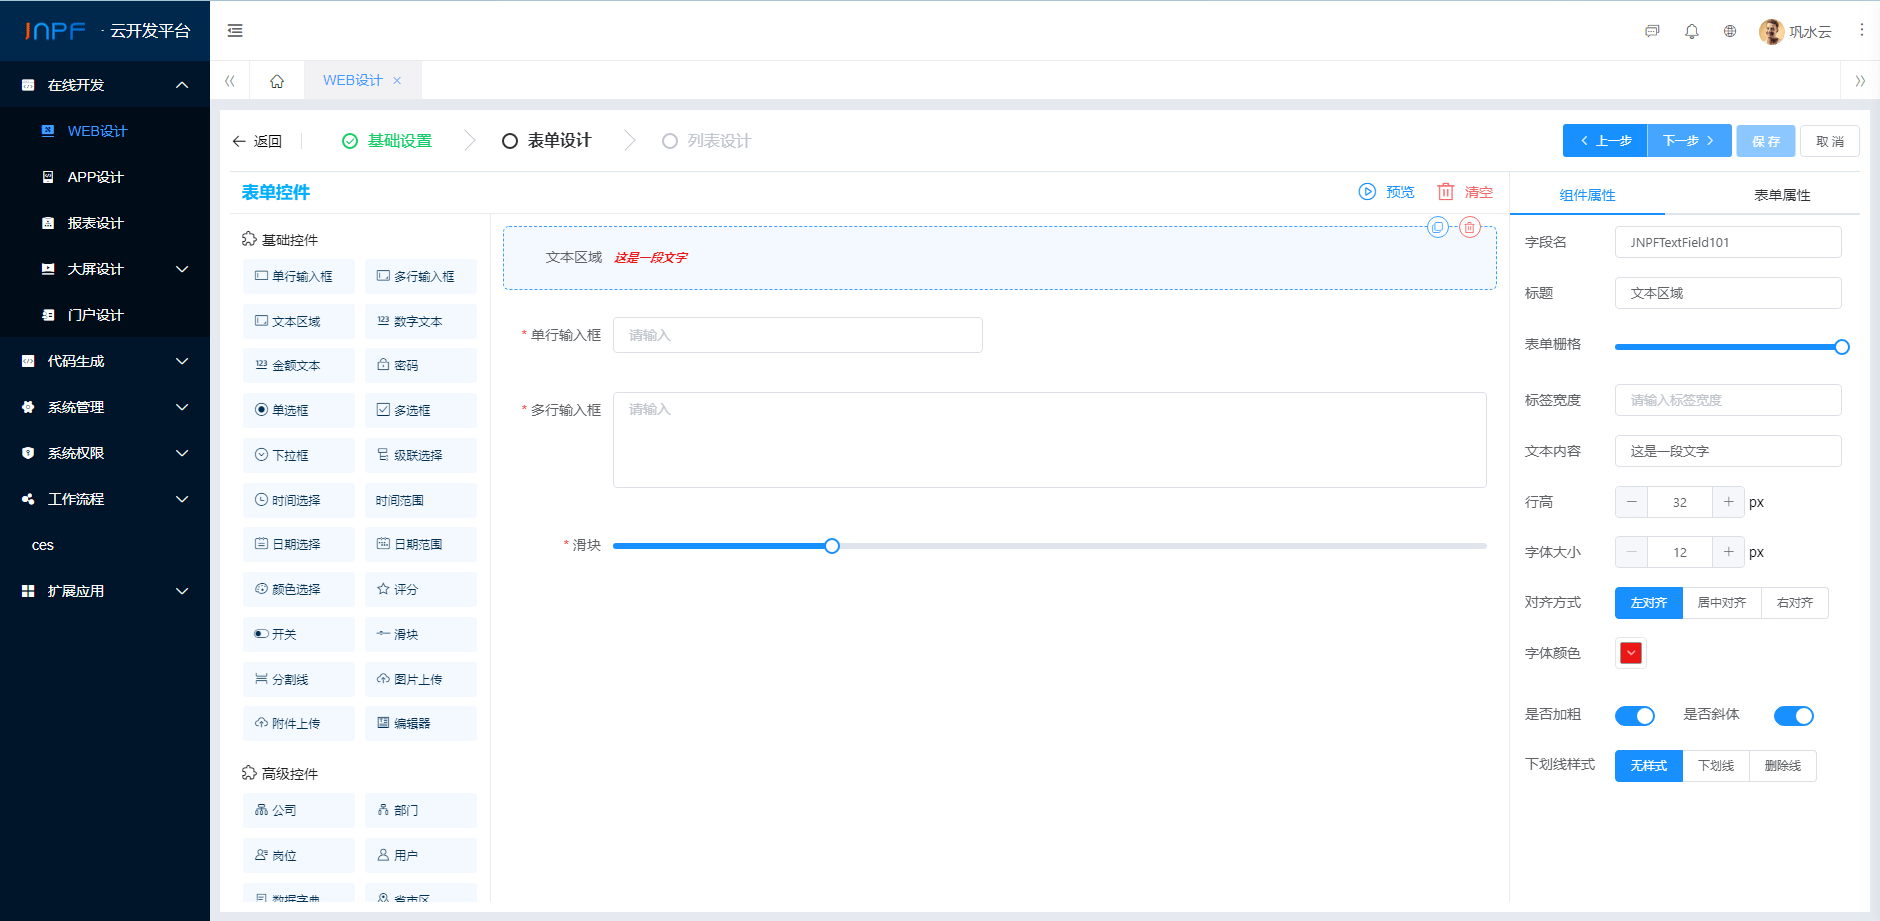Click the 取消 cancel button
Screen dimensions: 1880x921
pyautogui.click(x=1829, y=141)
